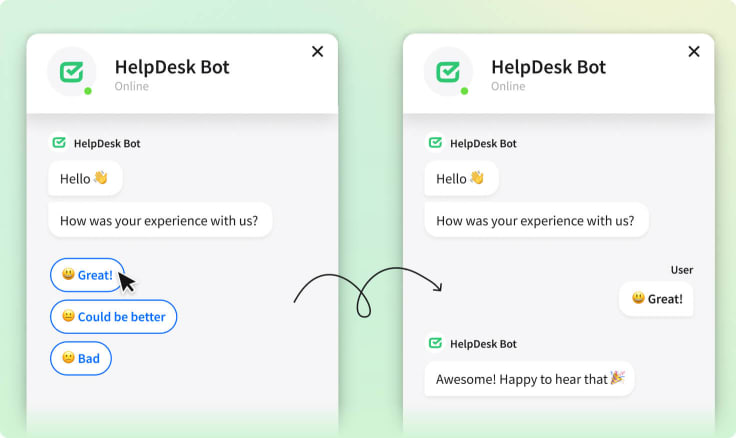Click the Awesome! Happy to hear that message
The width and height of the screenshot is (736, 438).
(x=529, y=378)
